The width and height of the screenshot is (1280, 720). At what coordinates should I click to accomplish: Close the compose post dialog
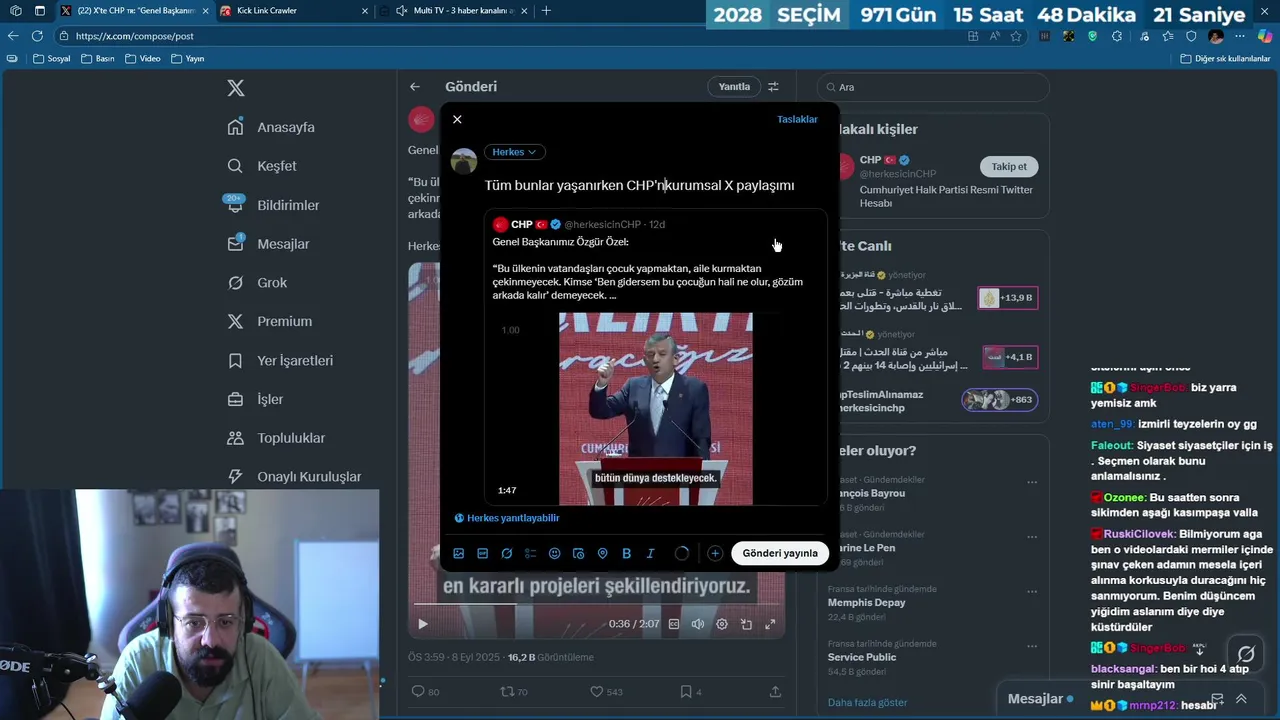457,119
